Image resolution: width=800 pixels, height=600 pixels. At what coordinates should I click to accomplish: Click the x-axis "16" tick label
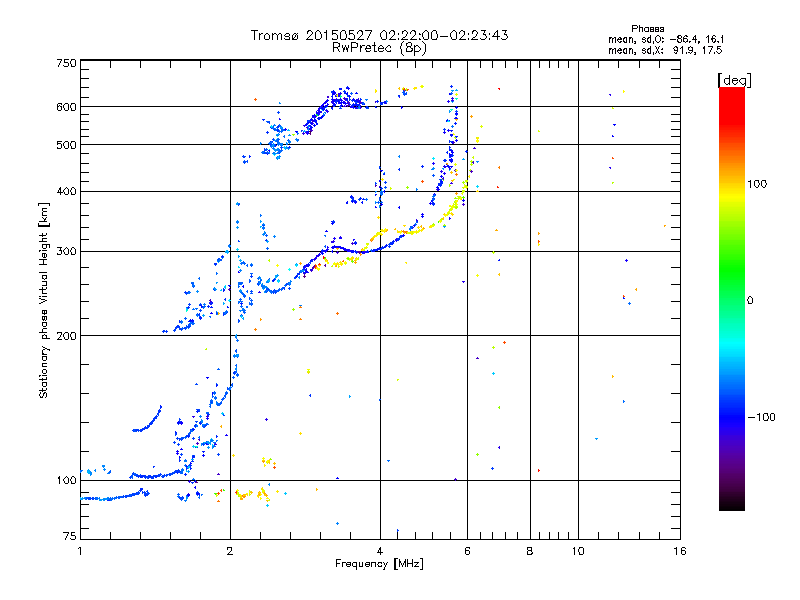pos(680,551)
